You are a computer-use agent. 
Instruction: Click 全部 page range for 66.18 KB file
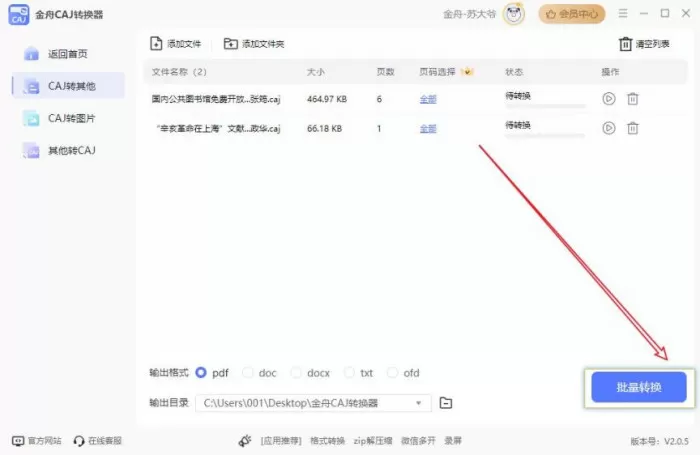click(428, 129)
